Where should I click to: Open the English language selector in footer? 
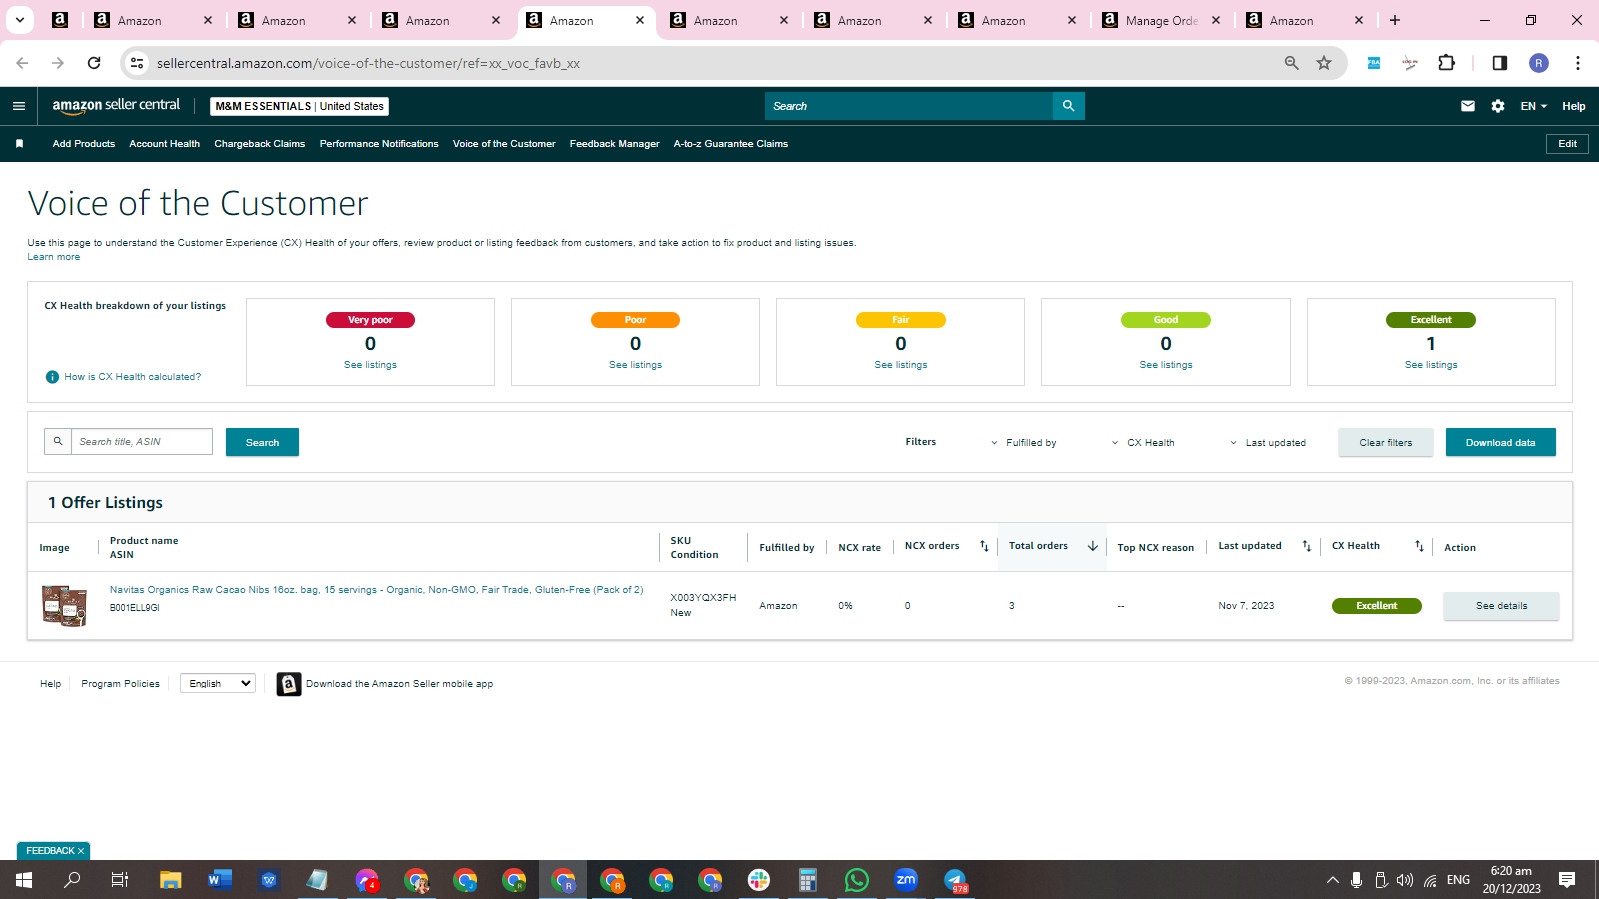click(x=218, y=684)
